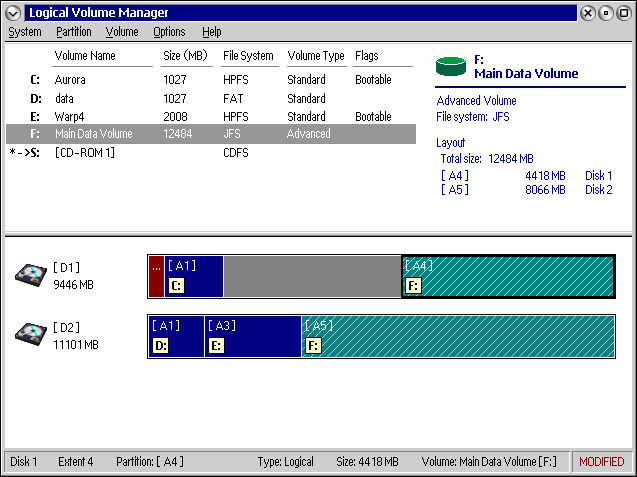Image resolution: width=637 pixels, height=477 pixels.
Task: Click the [ D2 ] disk label
Action: (x=66, y=327)
